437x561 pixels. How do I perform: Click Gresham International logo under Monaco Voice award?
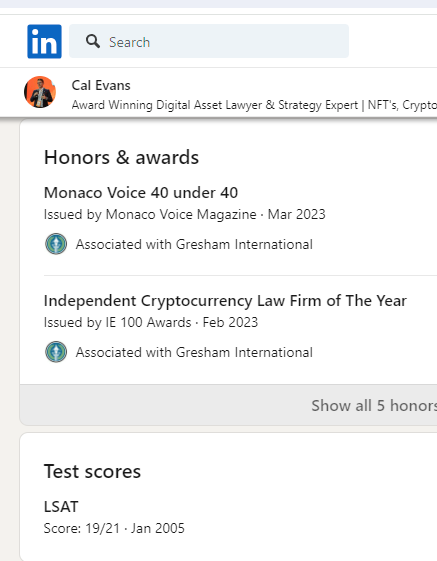[x=56, y=244]
